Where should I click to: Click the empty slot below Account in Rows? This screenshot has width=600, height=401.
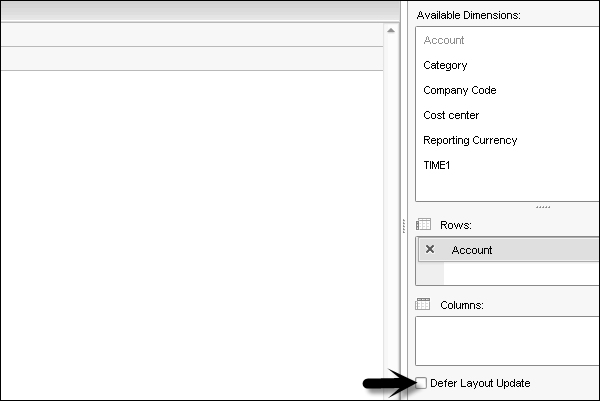point(520,274)
